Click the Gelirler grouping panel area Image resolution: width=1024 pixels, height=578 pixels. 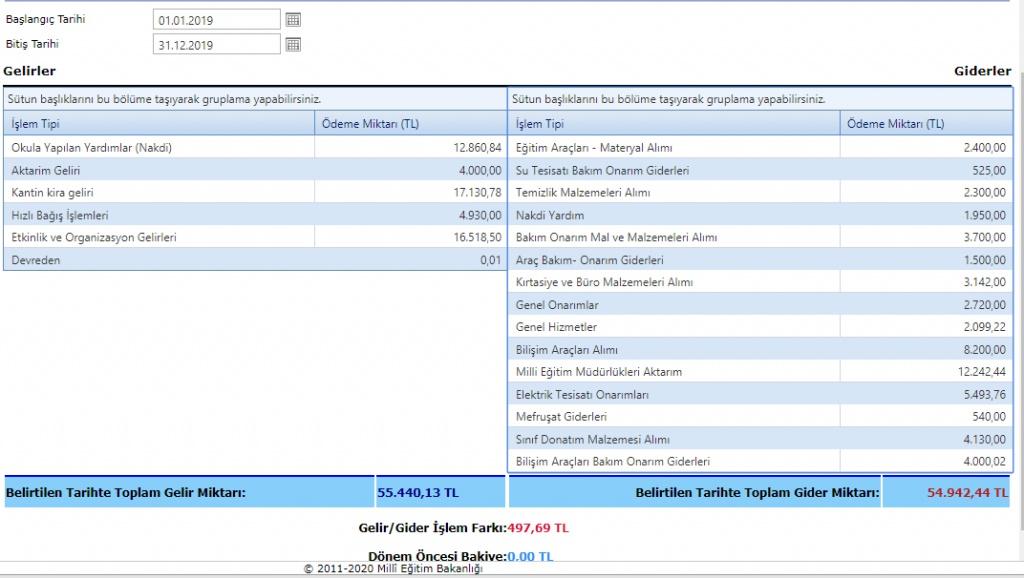pos(255,99)
